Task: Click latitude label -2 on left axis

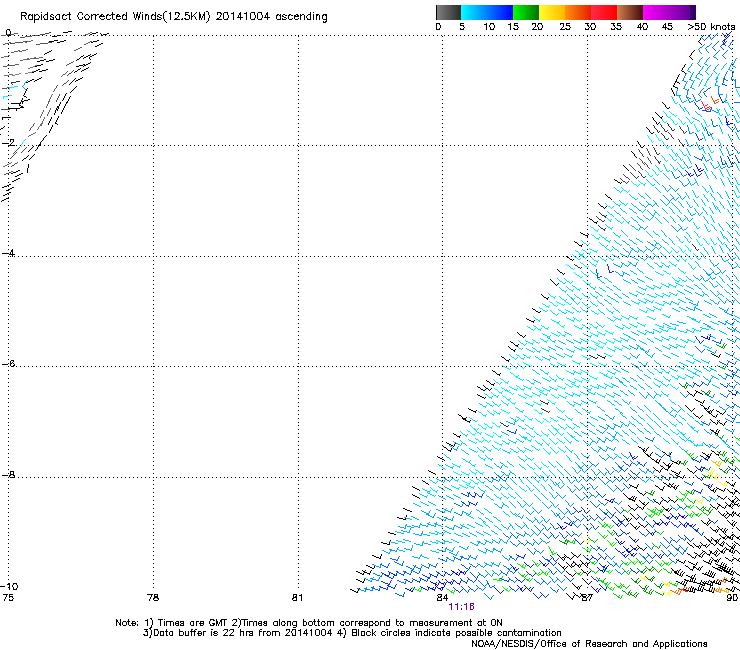Action: click(x=8, y=143)
